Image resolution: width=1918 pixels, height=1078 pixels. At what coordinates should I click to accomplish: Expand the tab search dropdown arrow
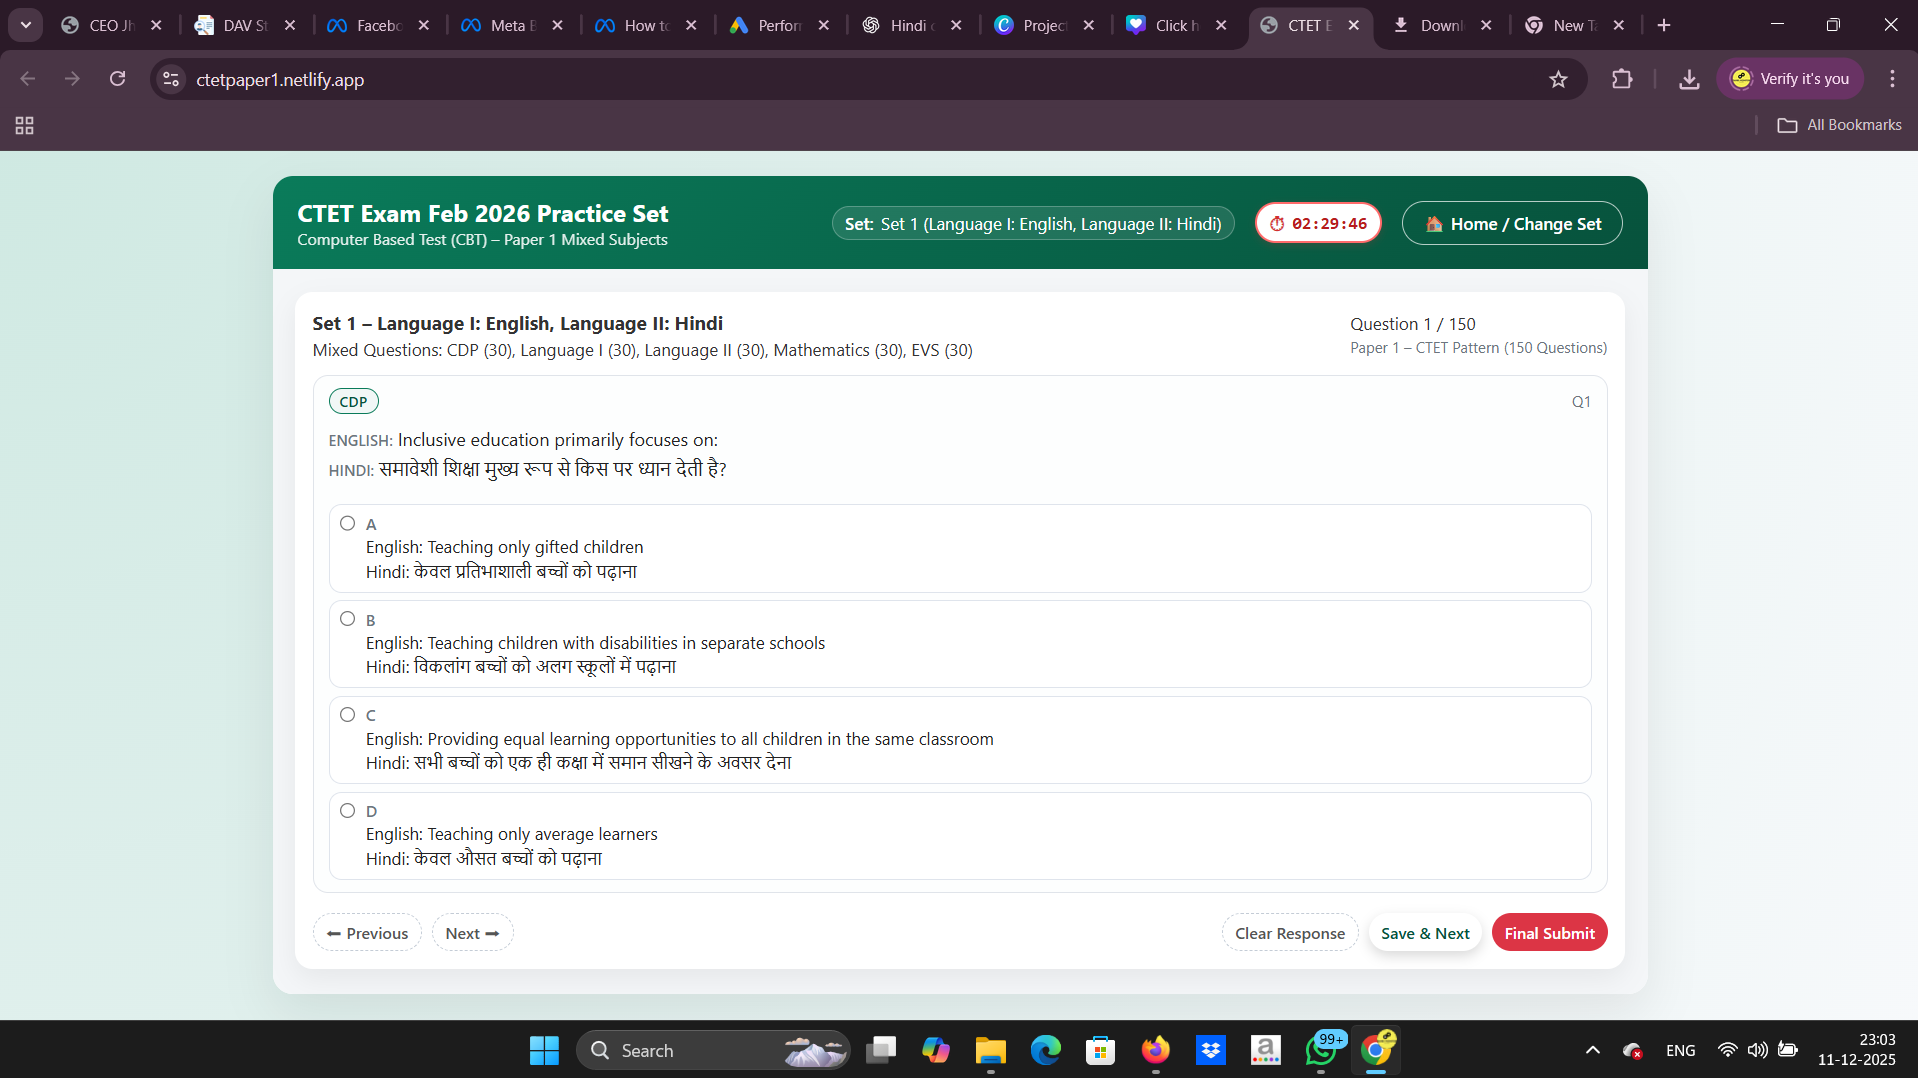(x=26, y=25)
